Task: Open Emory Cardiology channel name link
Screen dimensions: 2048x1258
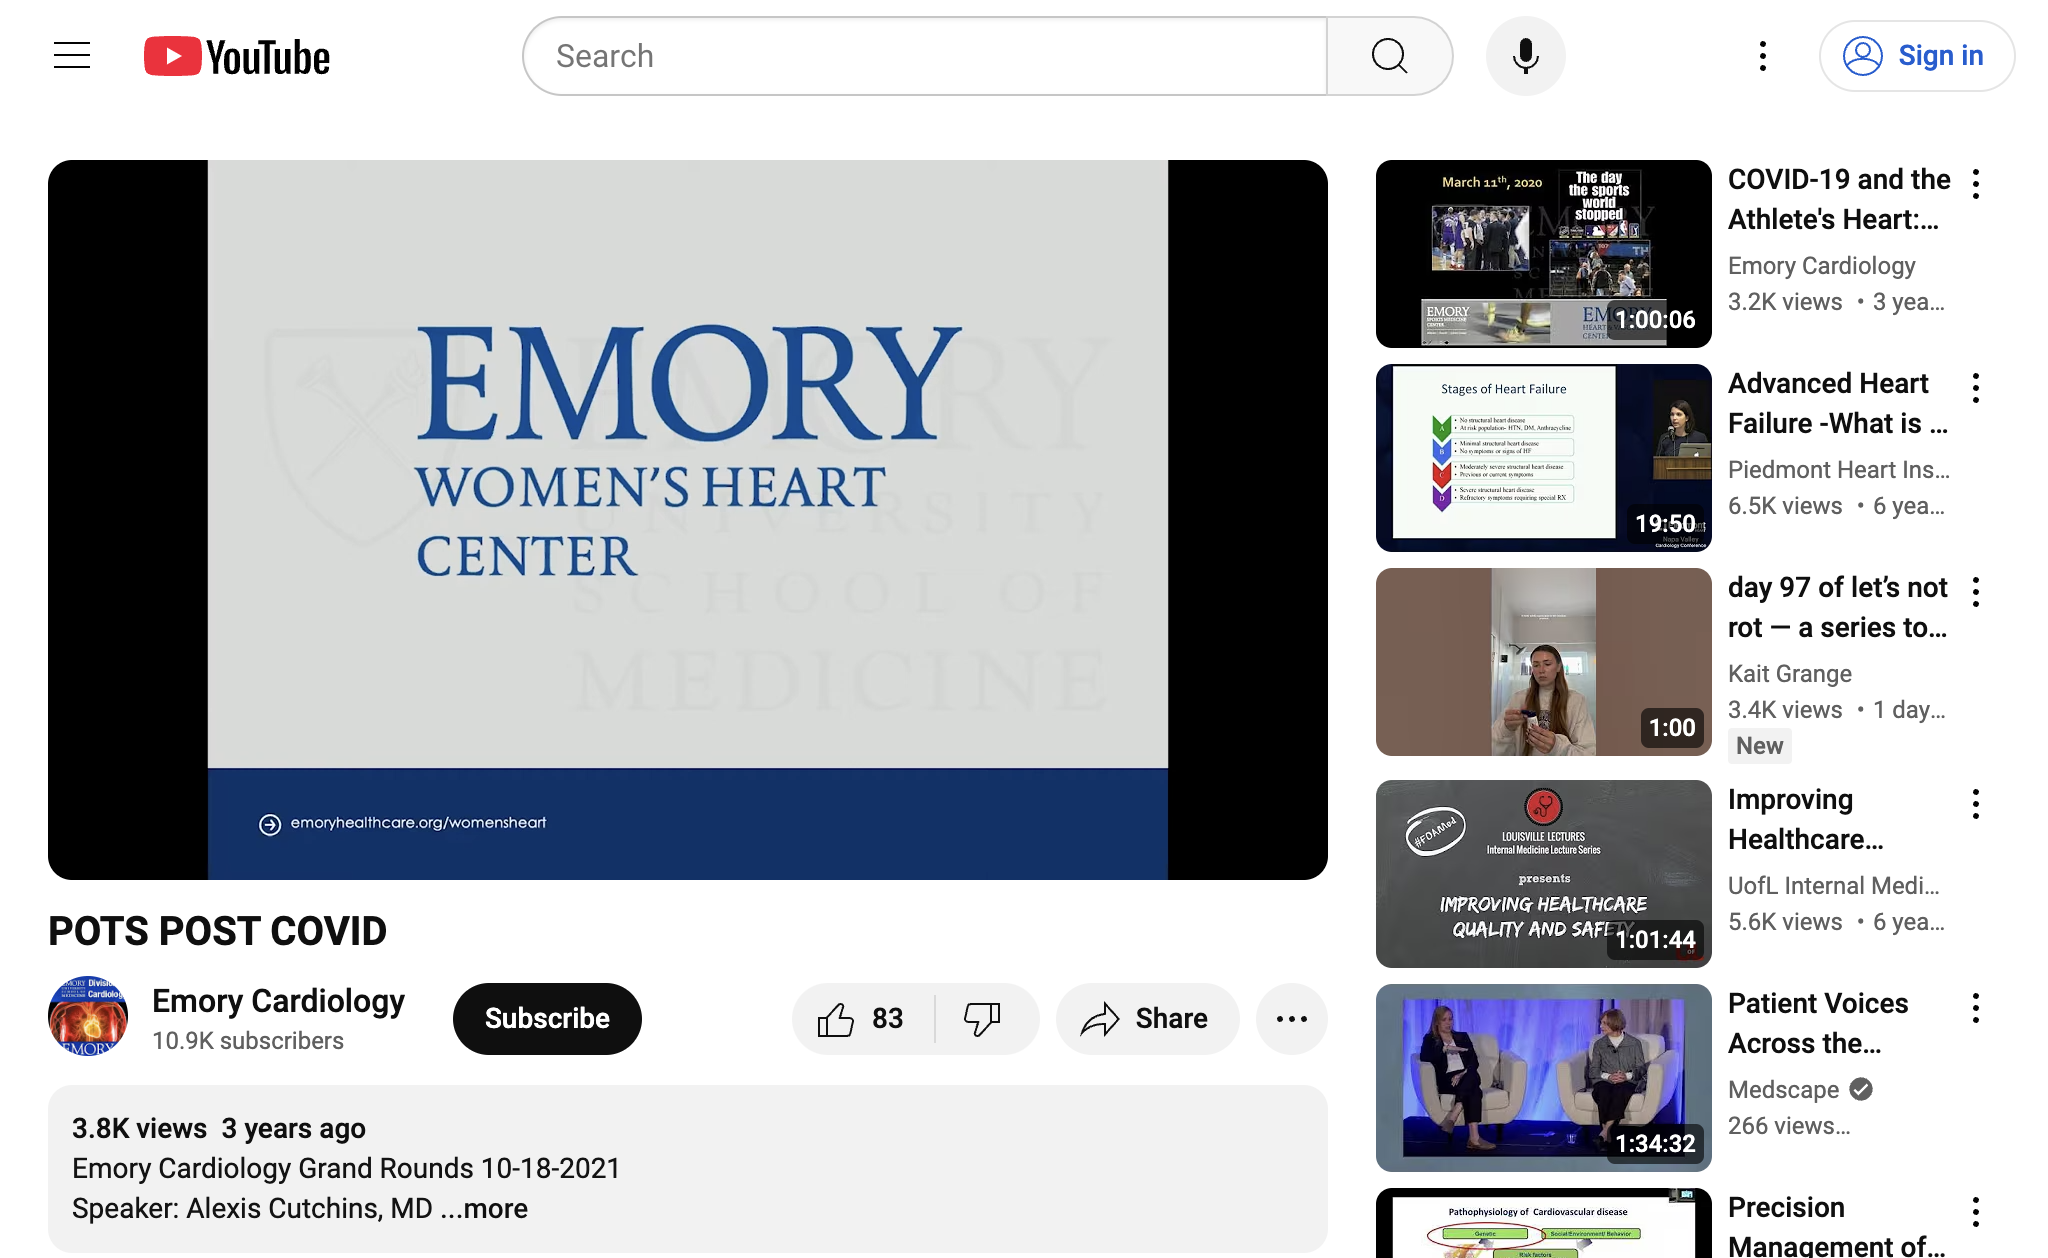Action: pos(278,1001)
